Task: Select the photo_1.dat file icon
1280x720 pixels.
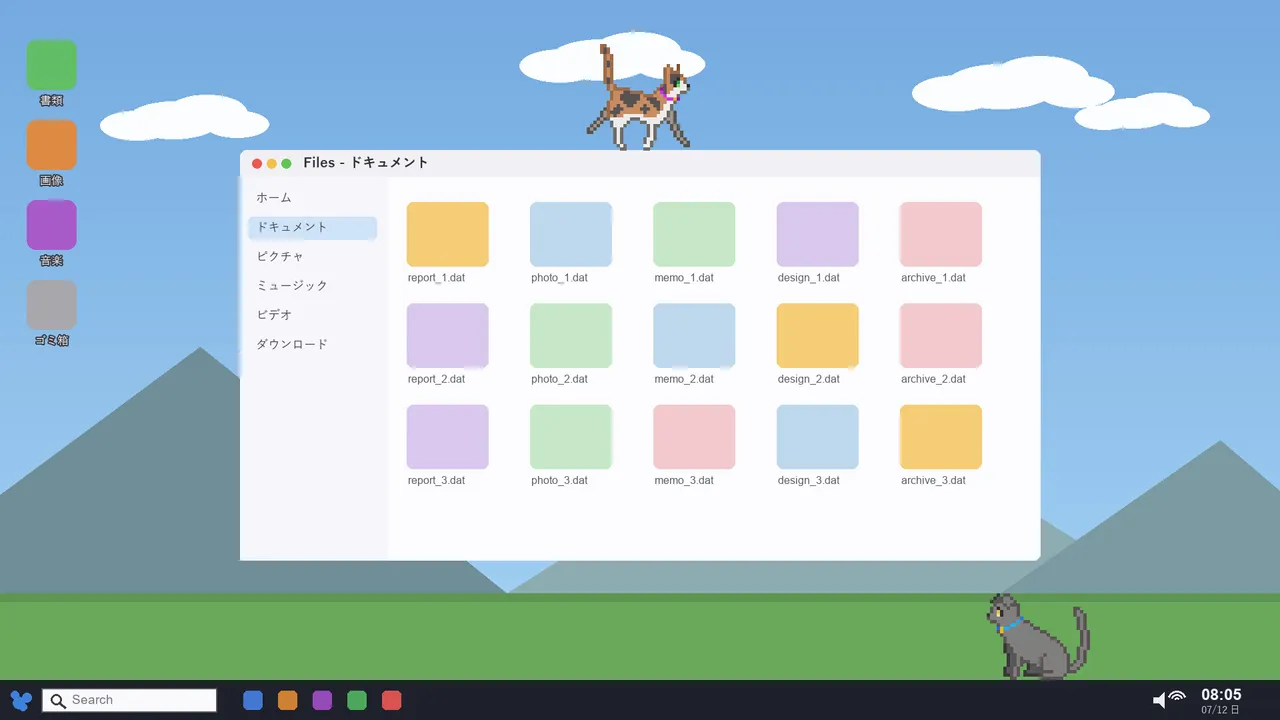Action: pos(571,234)
